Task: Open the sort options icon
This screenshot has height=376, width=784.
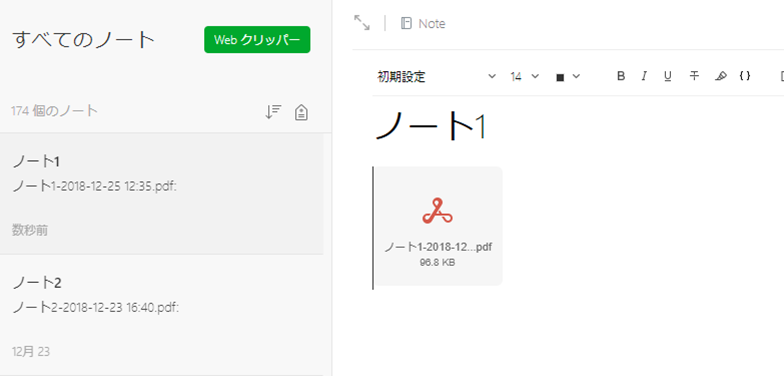Action: point(273,112)
